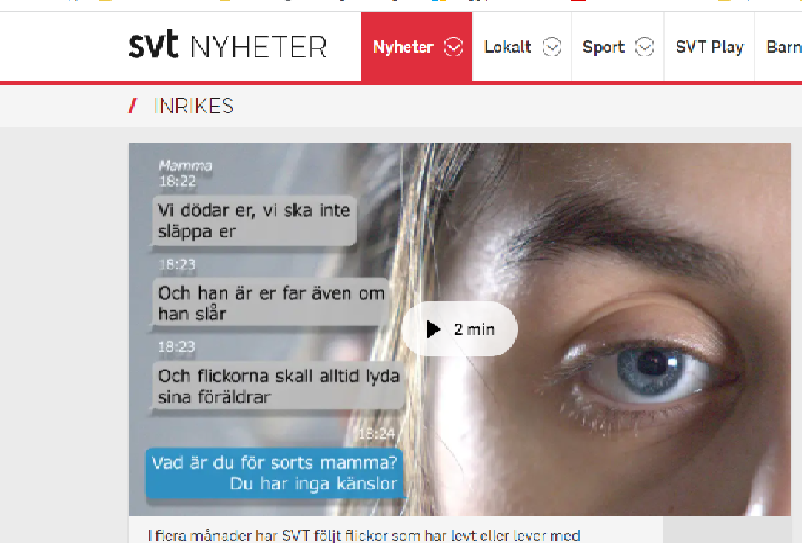Expand the Nyheter chevron circle icon
Image resolution: width=802 pixels, height=543 pixels.
pos(453,47)
